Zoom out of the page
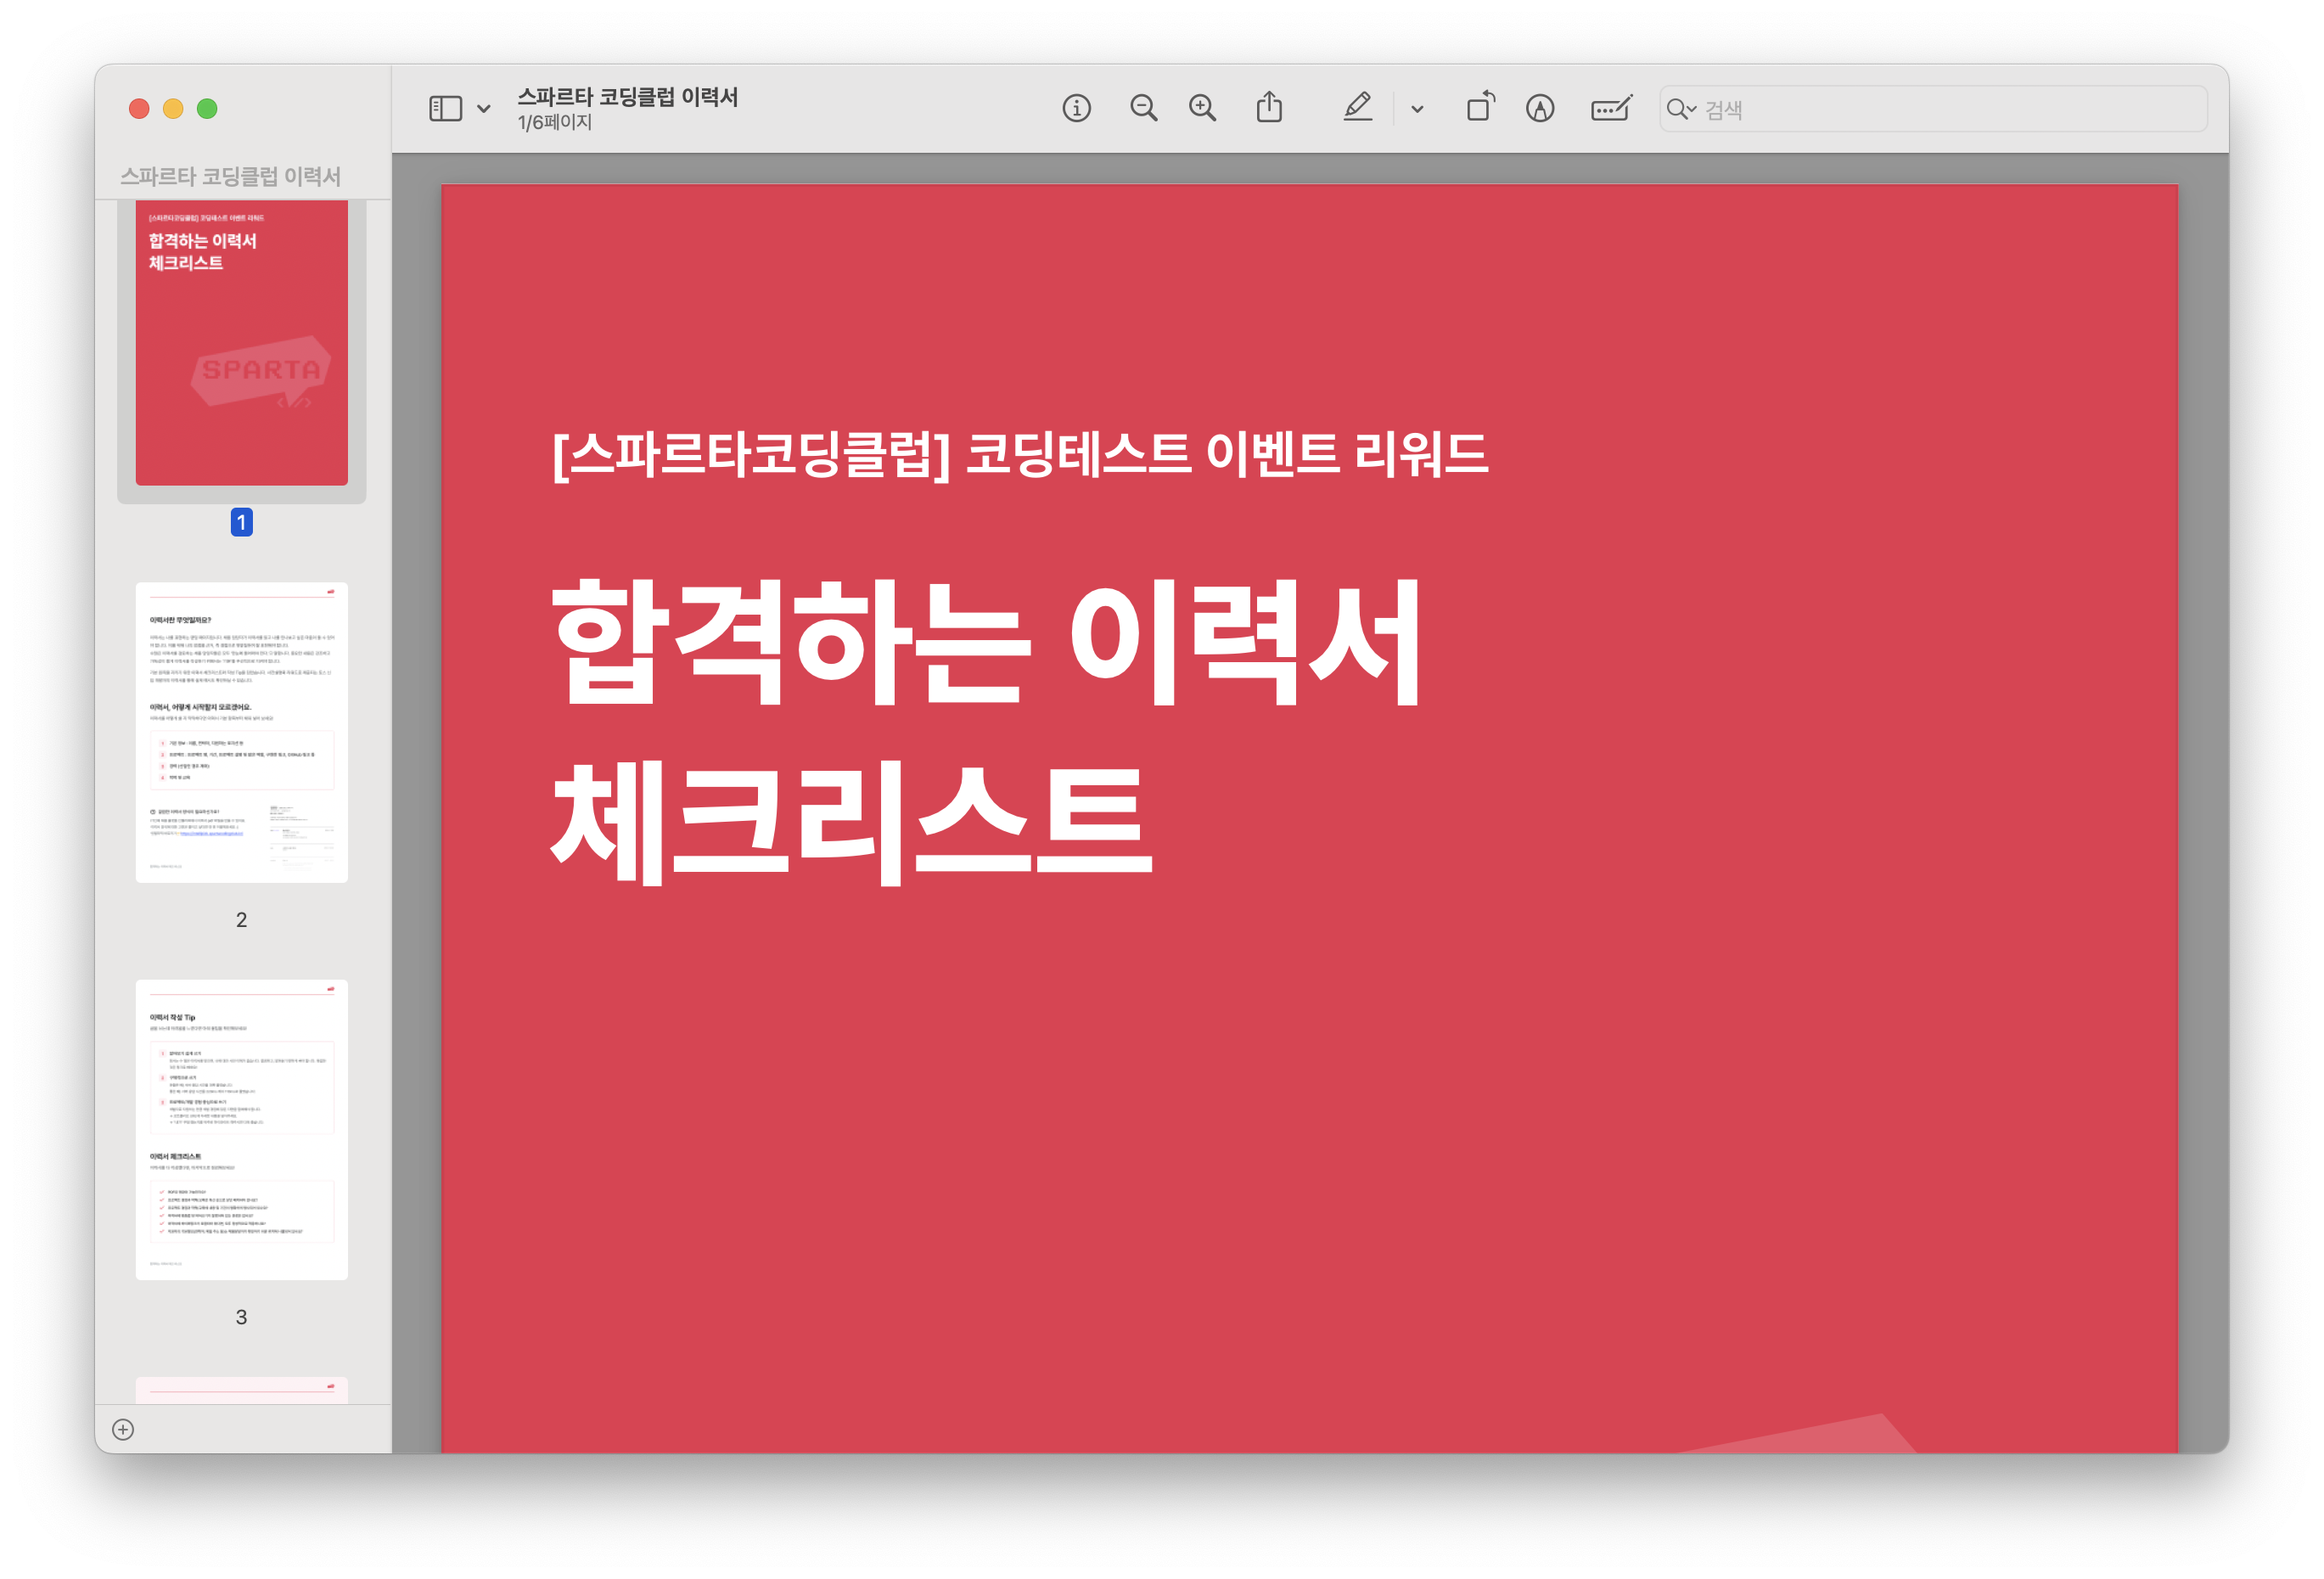2324x1579 pixels. 1143,108
